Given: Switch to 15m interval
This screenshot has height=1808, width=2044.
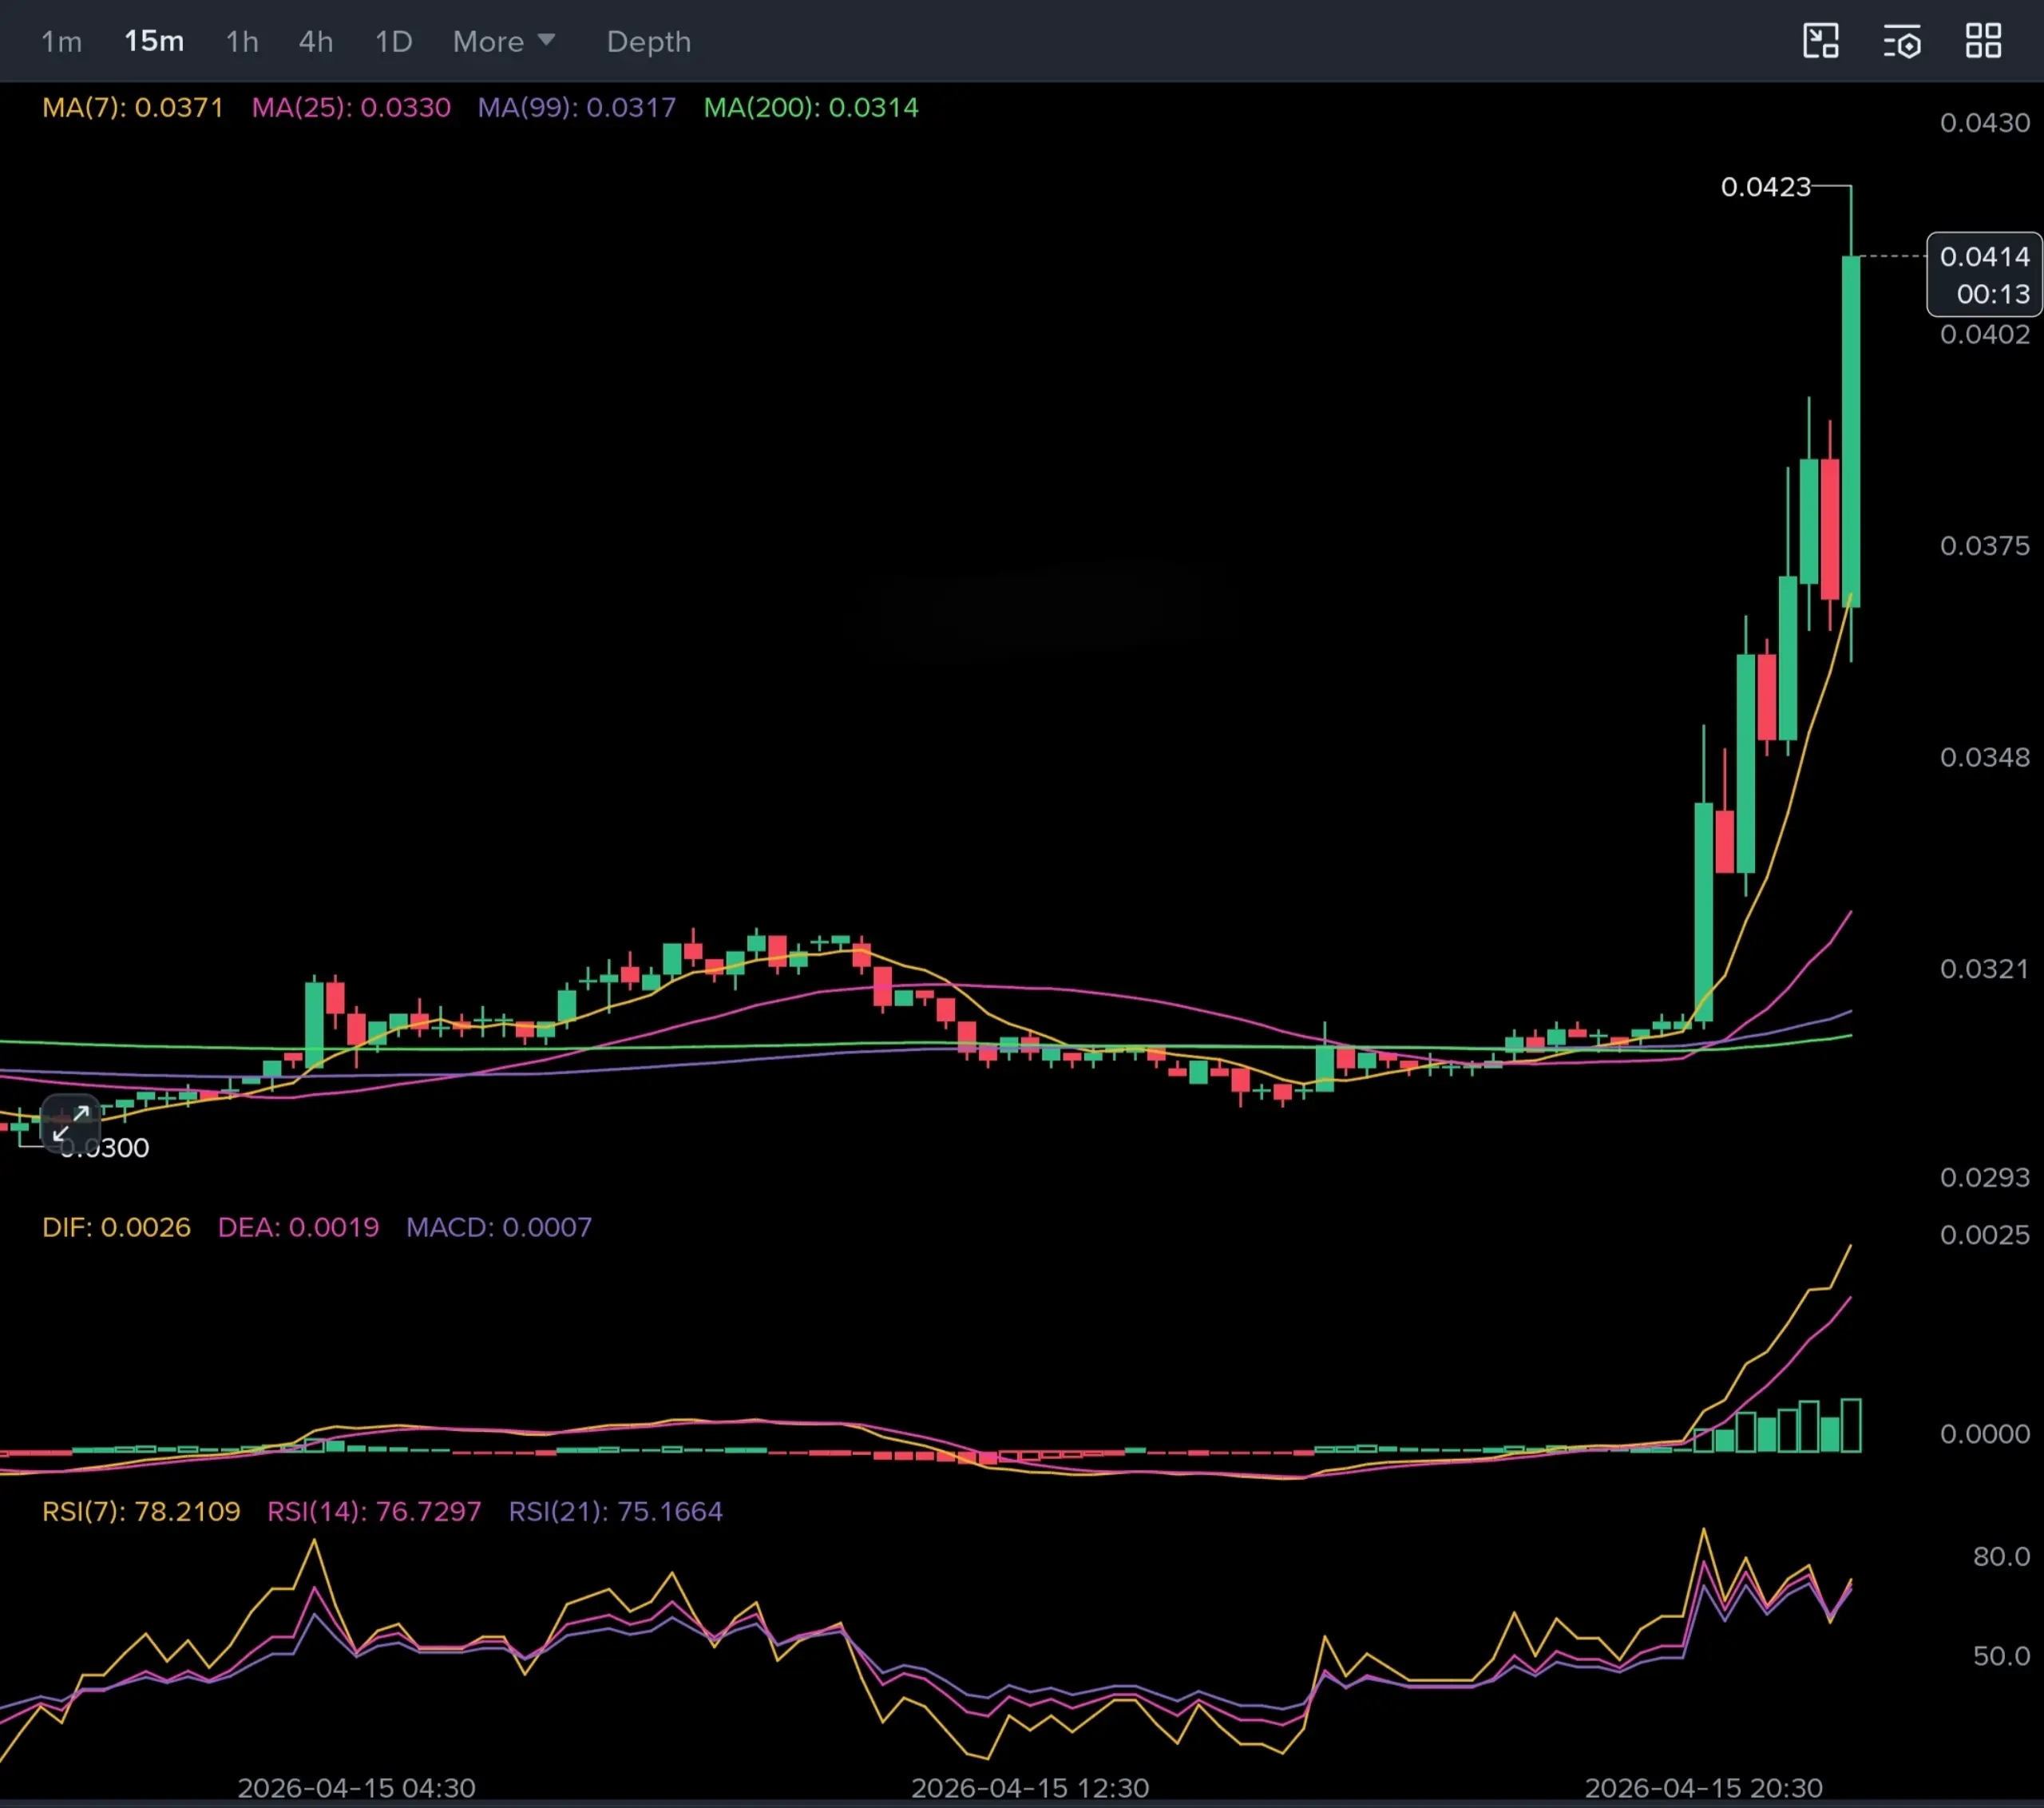Looking at the screenshot, I should point(154,41).
